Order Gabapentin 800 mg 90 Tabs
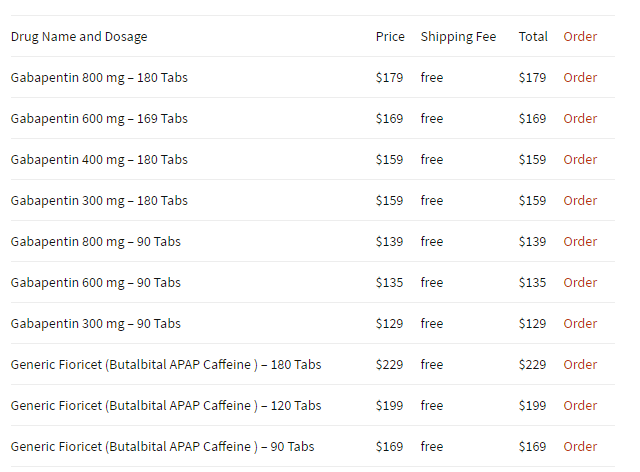640x472 pixels. pos(580,241)
